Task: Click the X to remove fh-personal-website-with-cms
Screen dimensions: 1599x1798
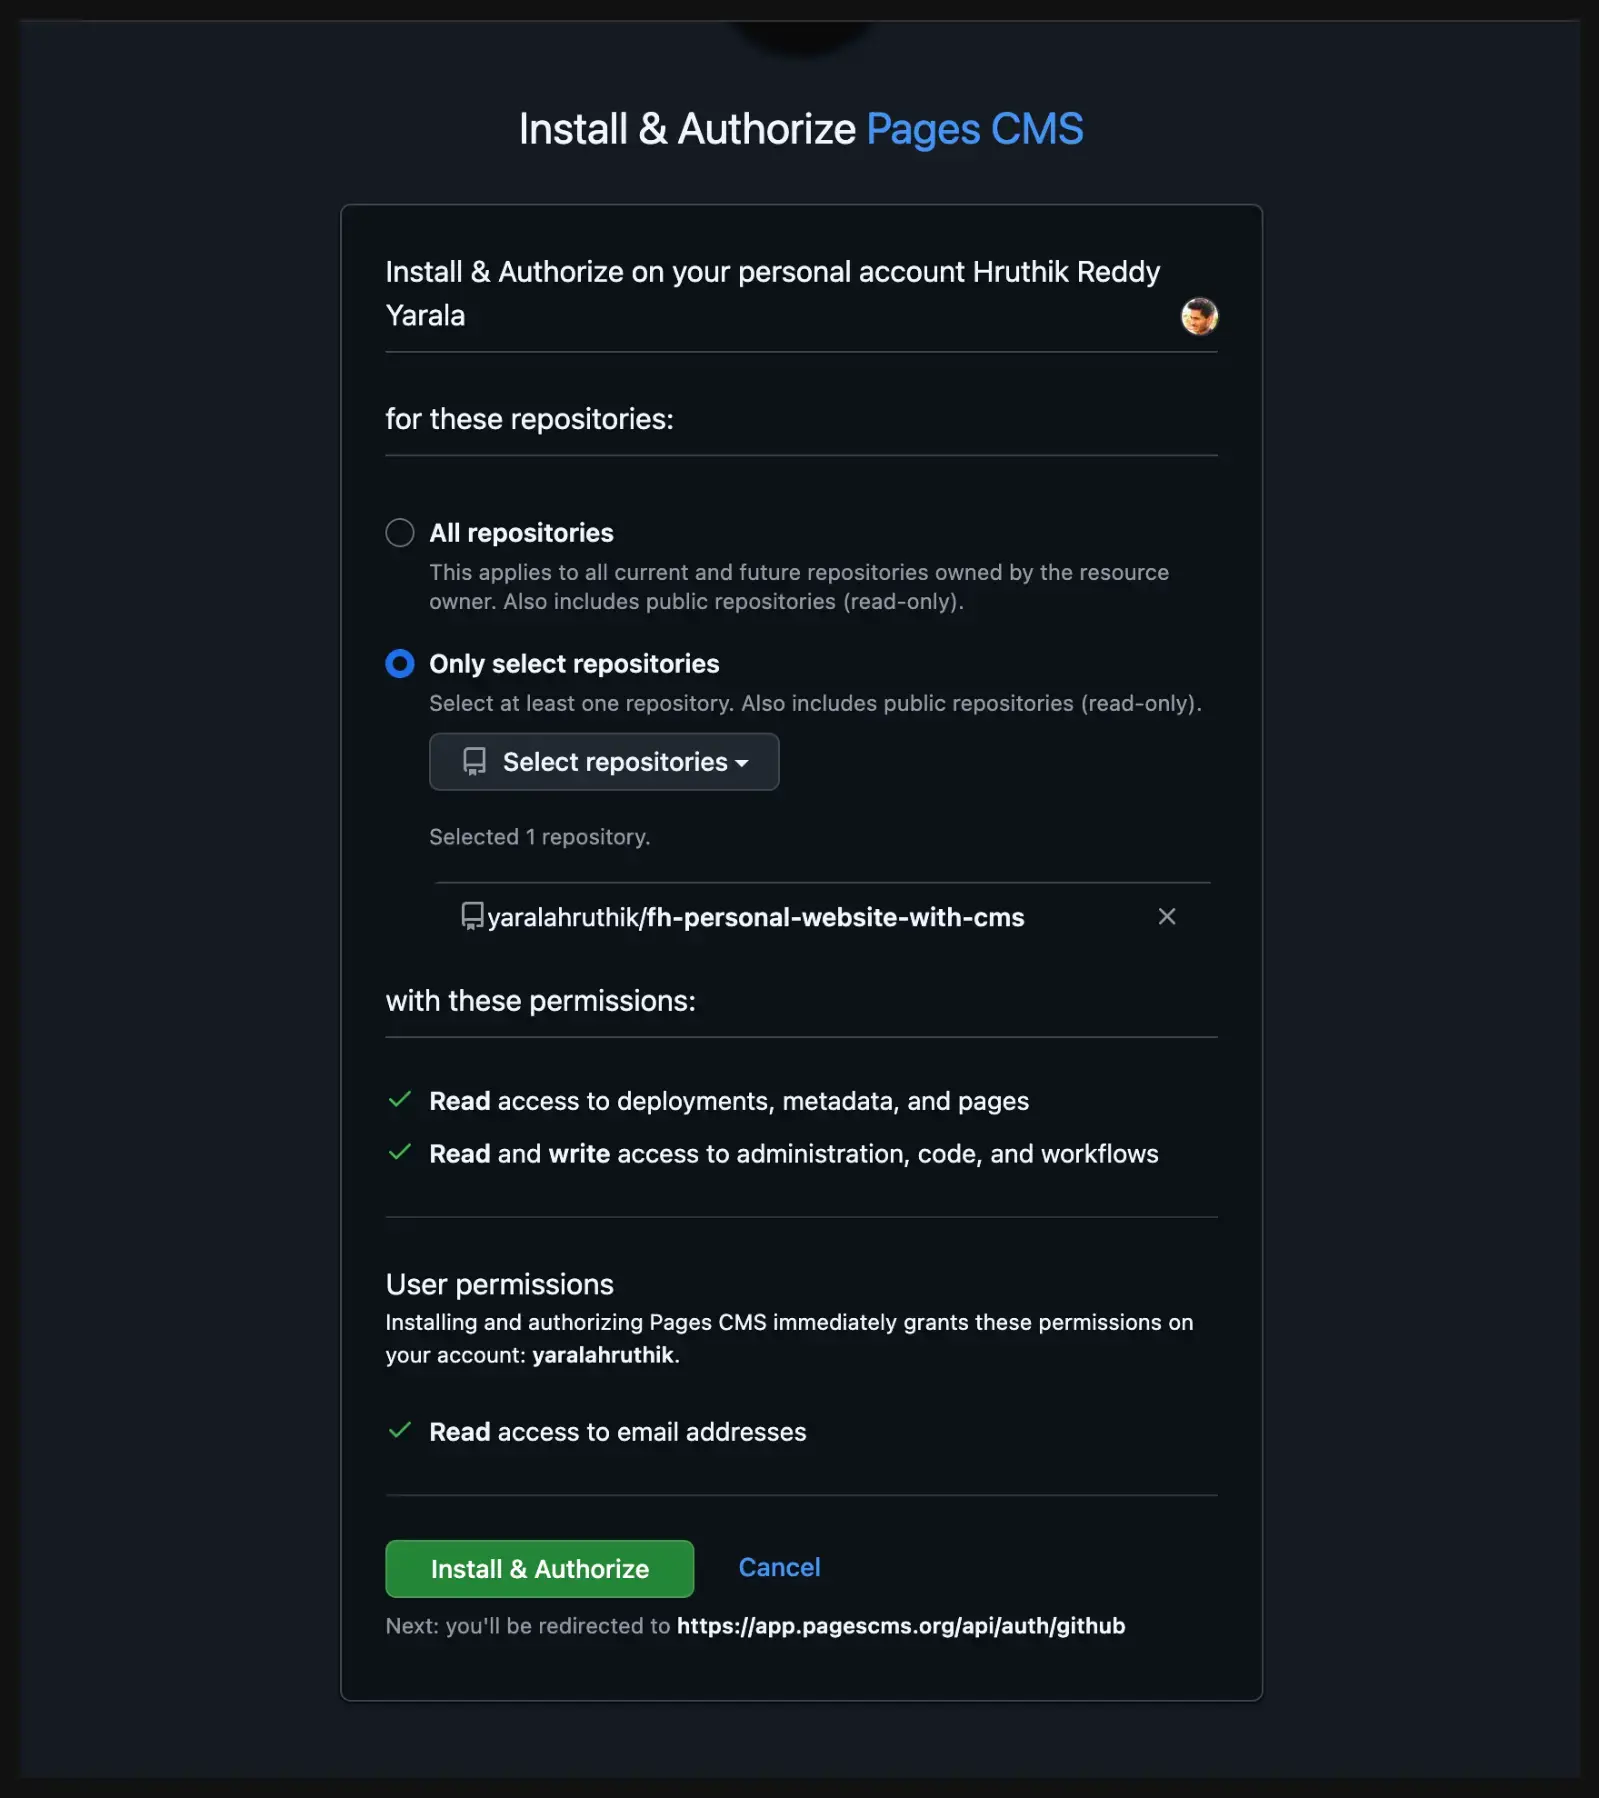Action: click(x=1166, y=916)
